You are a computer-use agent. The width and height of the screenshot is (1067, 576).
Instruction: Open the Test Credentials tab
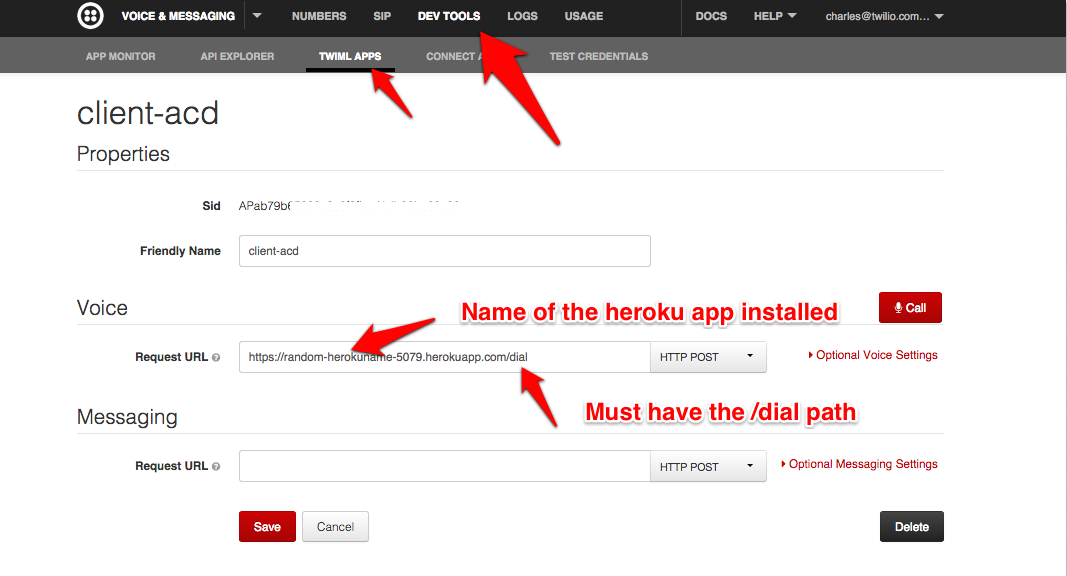[598, 56]
